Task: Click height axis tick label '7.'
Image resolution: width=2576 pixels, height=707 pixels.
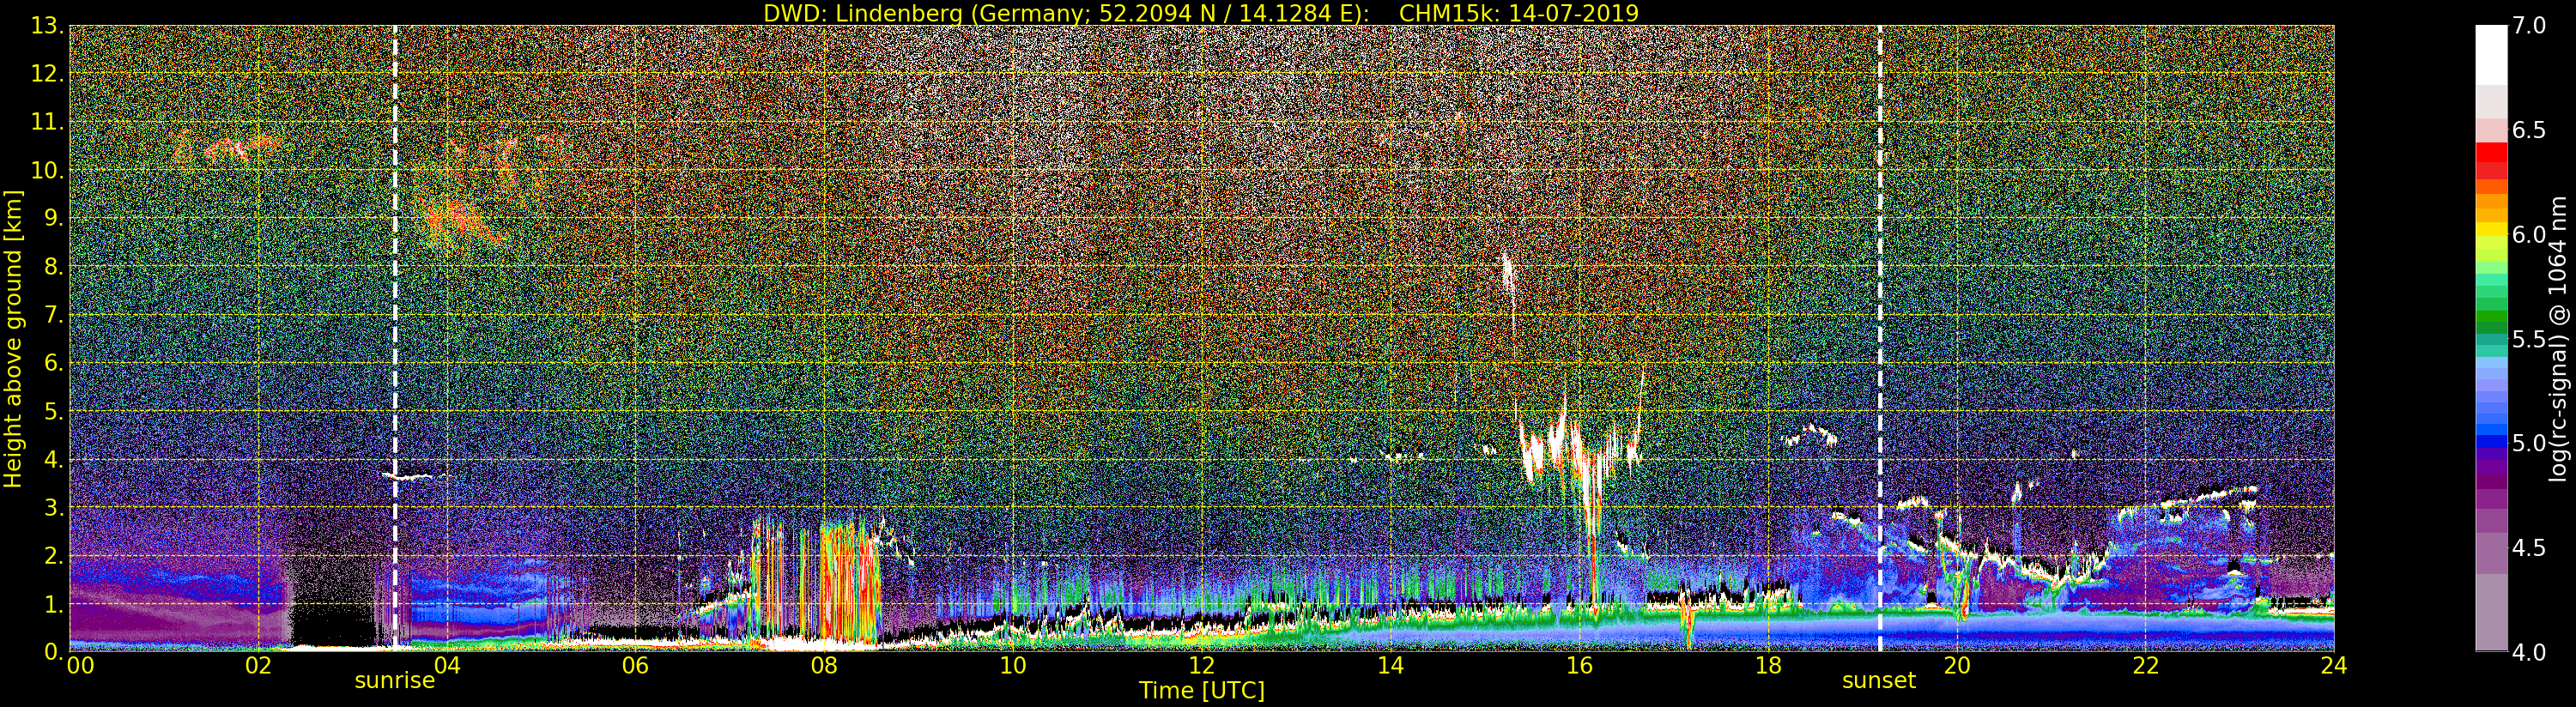Action: click(53, 315)
